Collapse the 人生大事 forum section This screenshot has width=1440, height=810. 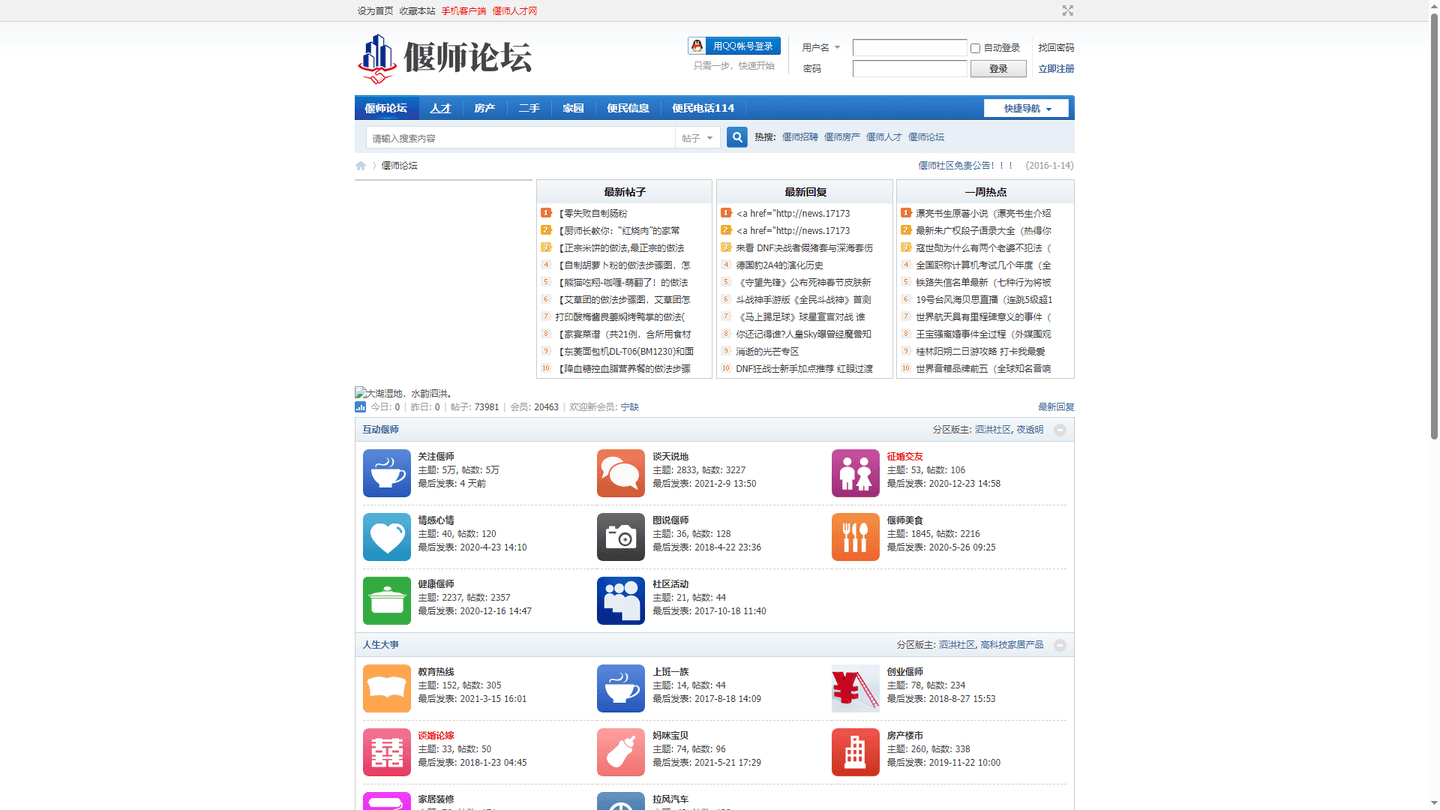click(1060, 645)
